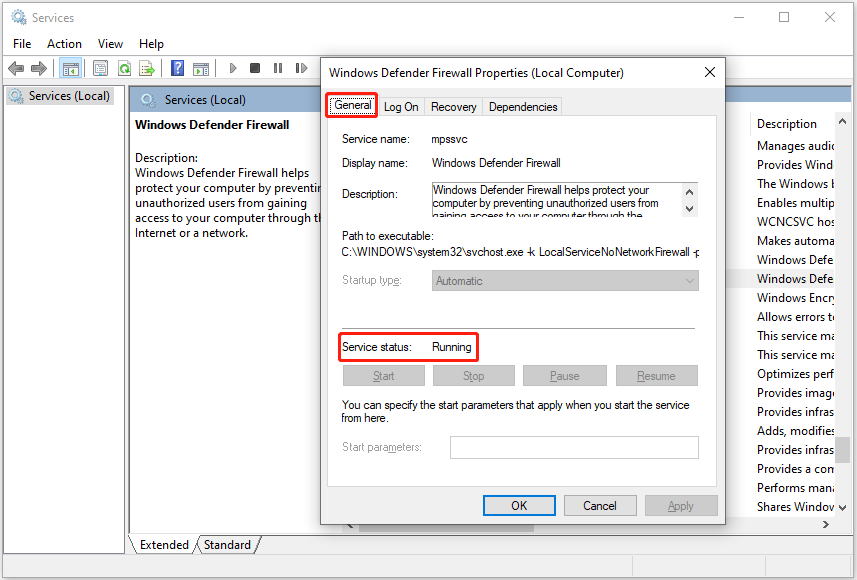The height and width of the screenshot is (580, 857).
Task: Open the toolbar properties sheet icon
Action: (100, 68)
